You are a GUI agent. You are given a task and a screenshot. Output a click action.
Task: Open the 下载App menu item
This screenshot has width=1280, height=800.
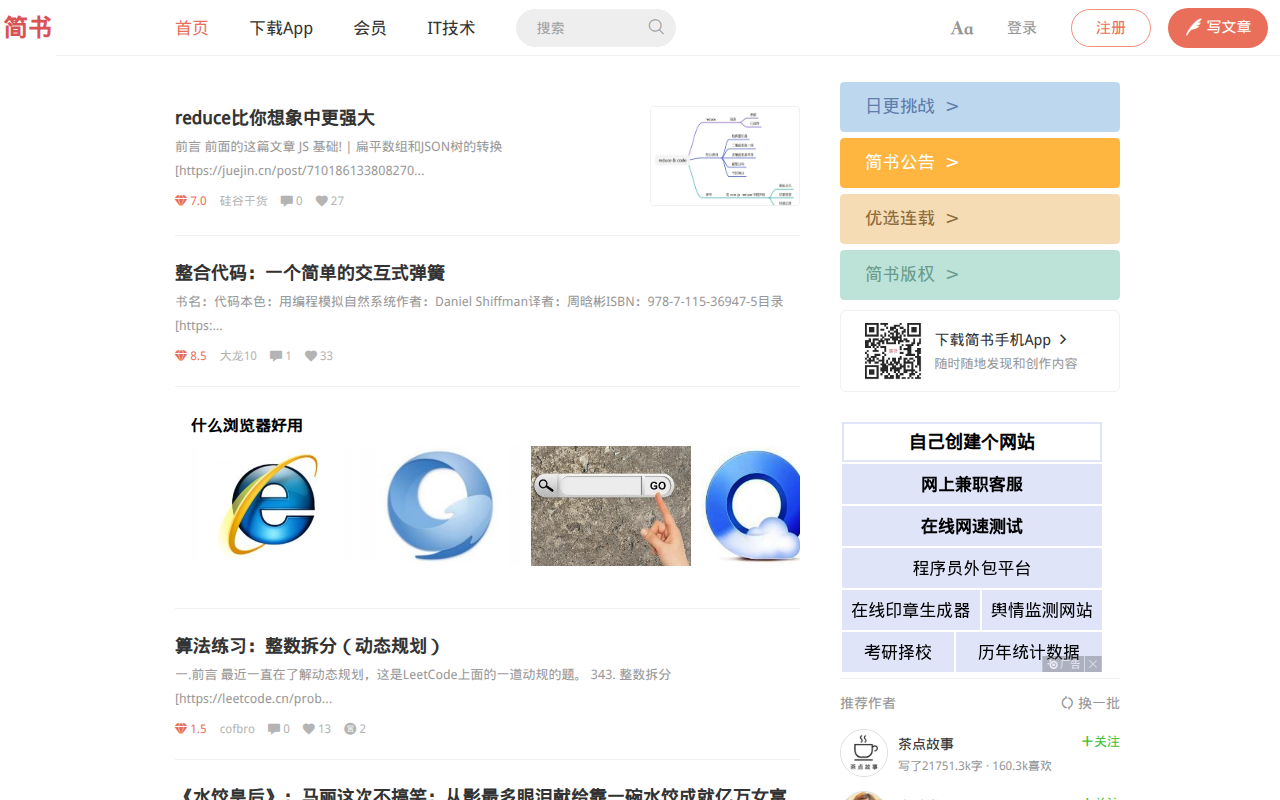coord(281,28)
